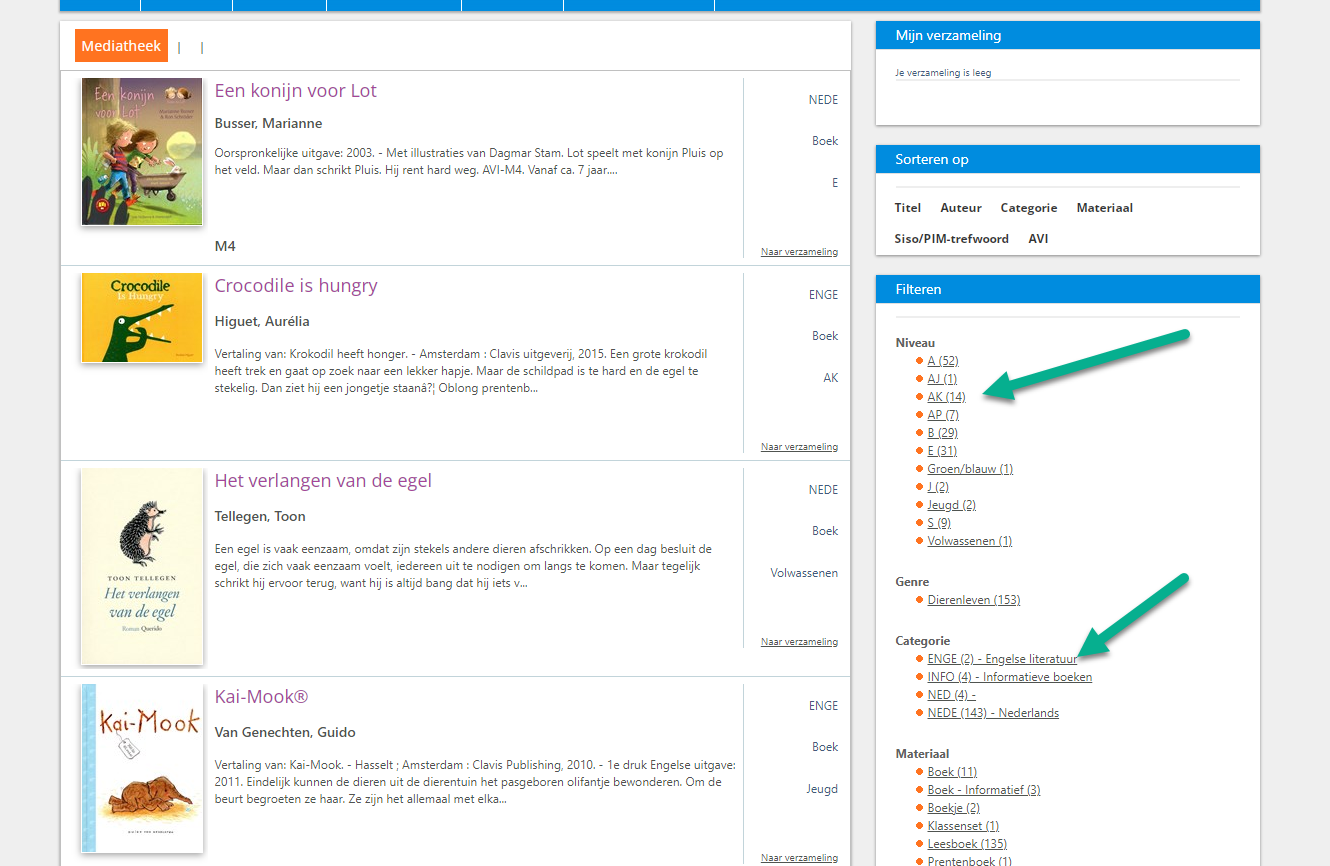Add Crocodile is hungry via Naar verzameling
This screenshot has width=1330, height=866.
(799, 447)
